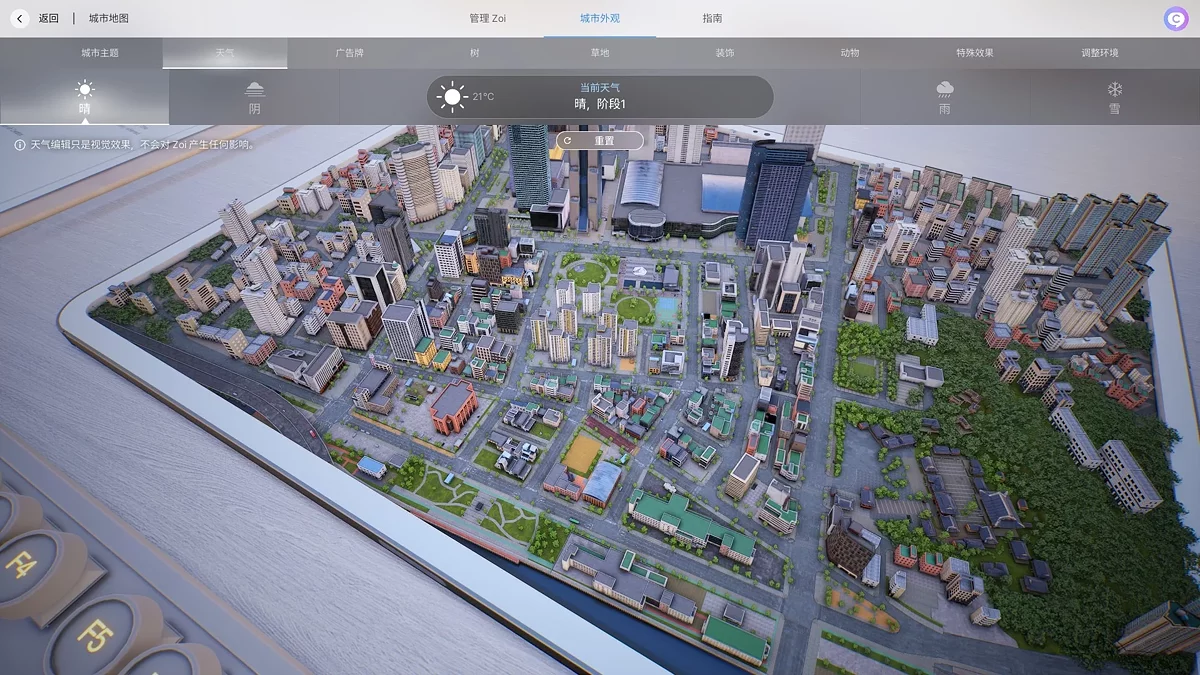Image resolution: width=1200 pixels, height=675 pixels.
Task: Open the 草地 grass category
Action: (600, 53)
